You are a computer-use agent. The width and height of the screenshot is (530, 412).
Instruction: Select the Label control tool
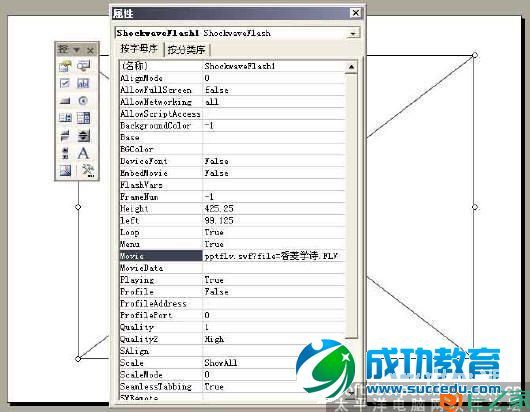(x=83, y=153)
